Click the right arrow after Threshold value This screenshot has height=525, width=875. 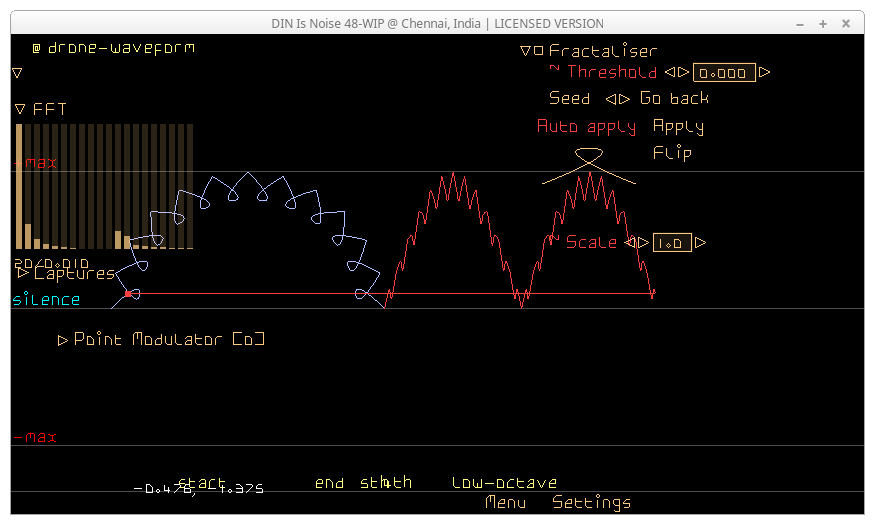pyautogui.click(x=765, y=72)
